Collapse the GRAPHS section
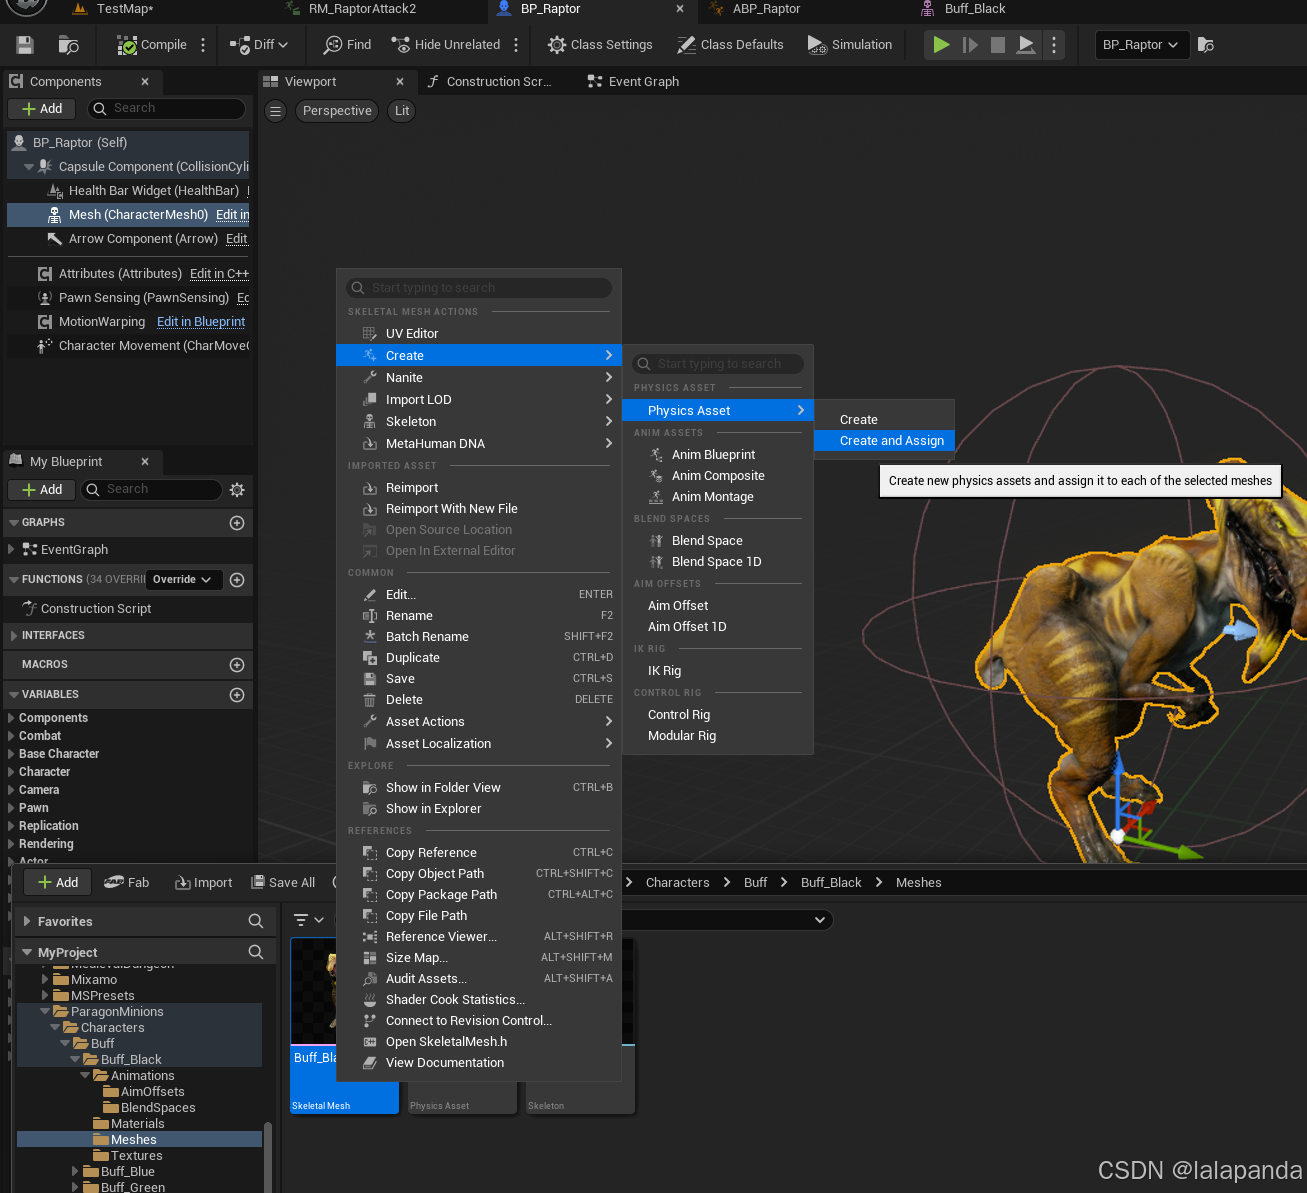Viewport: 1307px width, 1193px height. coord(14,523)
